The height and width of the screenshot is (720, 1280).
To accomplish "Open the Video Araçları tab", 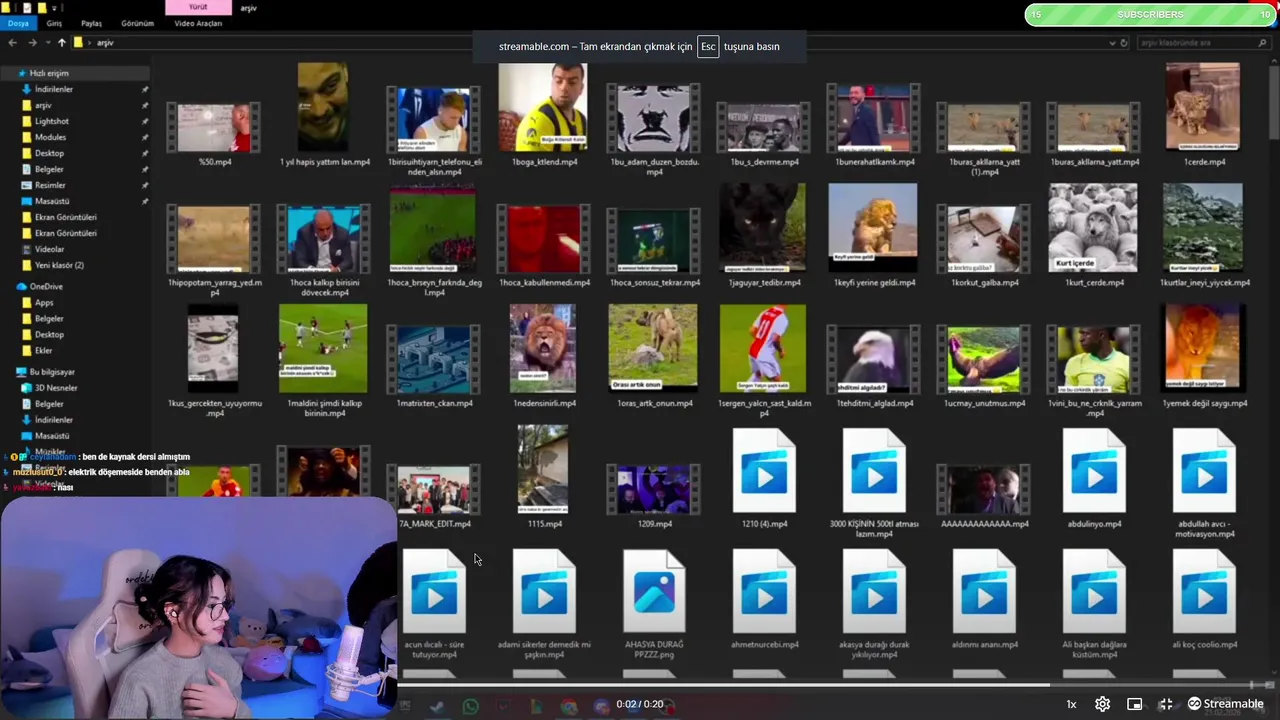I will click(x=198, y=23).
